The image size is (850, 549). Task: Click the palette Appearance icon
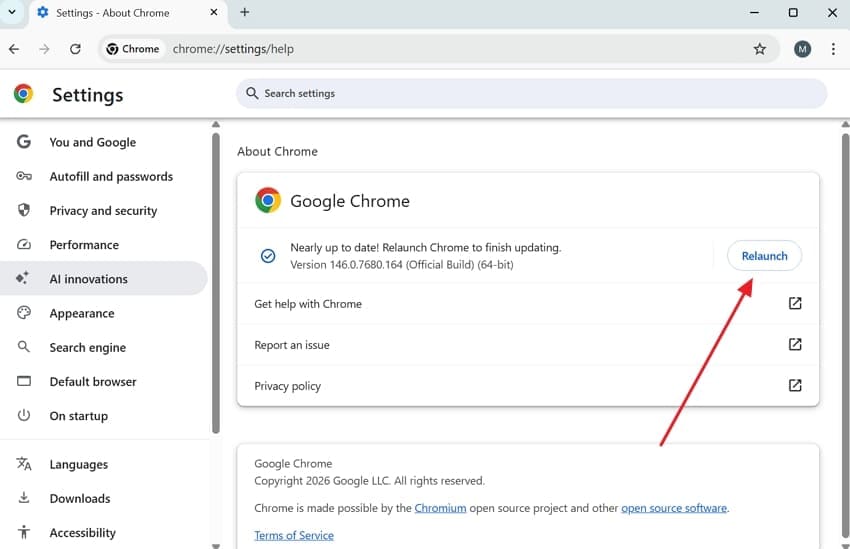(23, 313)
